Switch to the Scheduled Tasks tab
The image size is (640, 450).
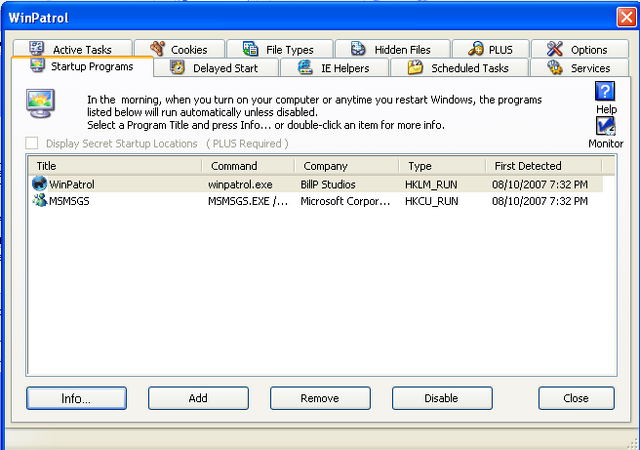click(x=460, y=68)
